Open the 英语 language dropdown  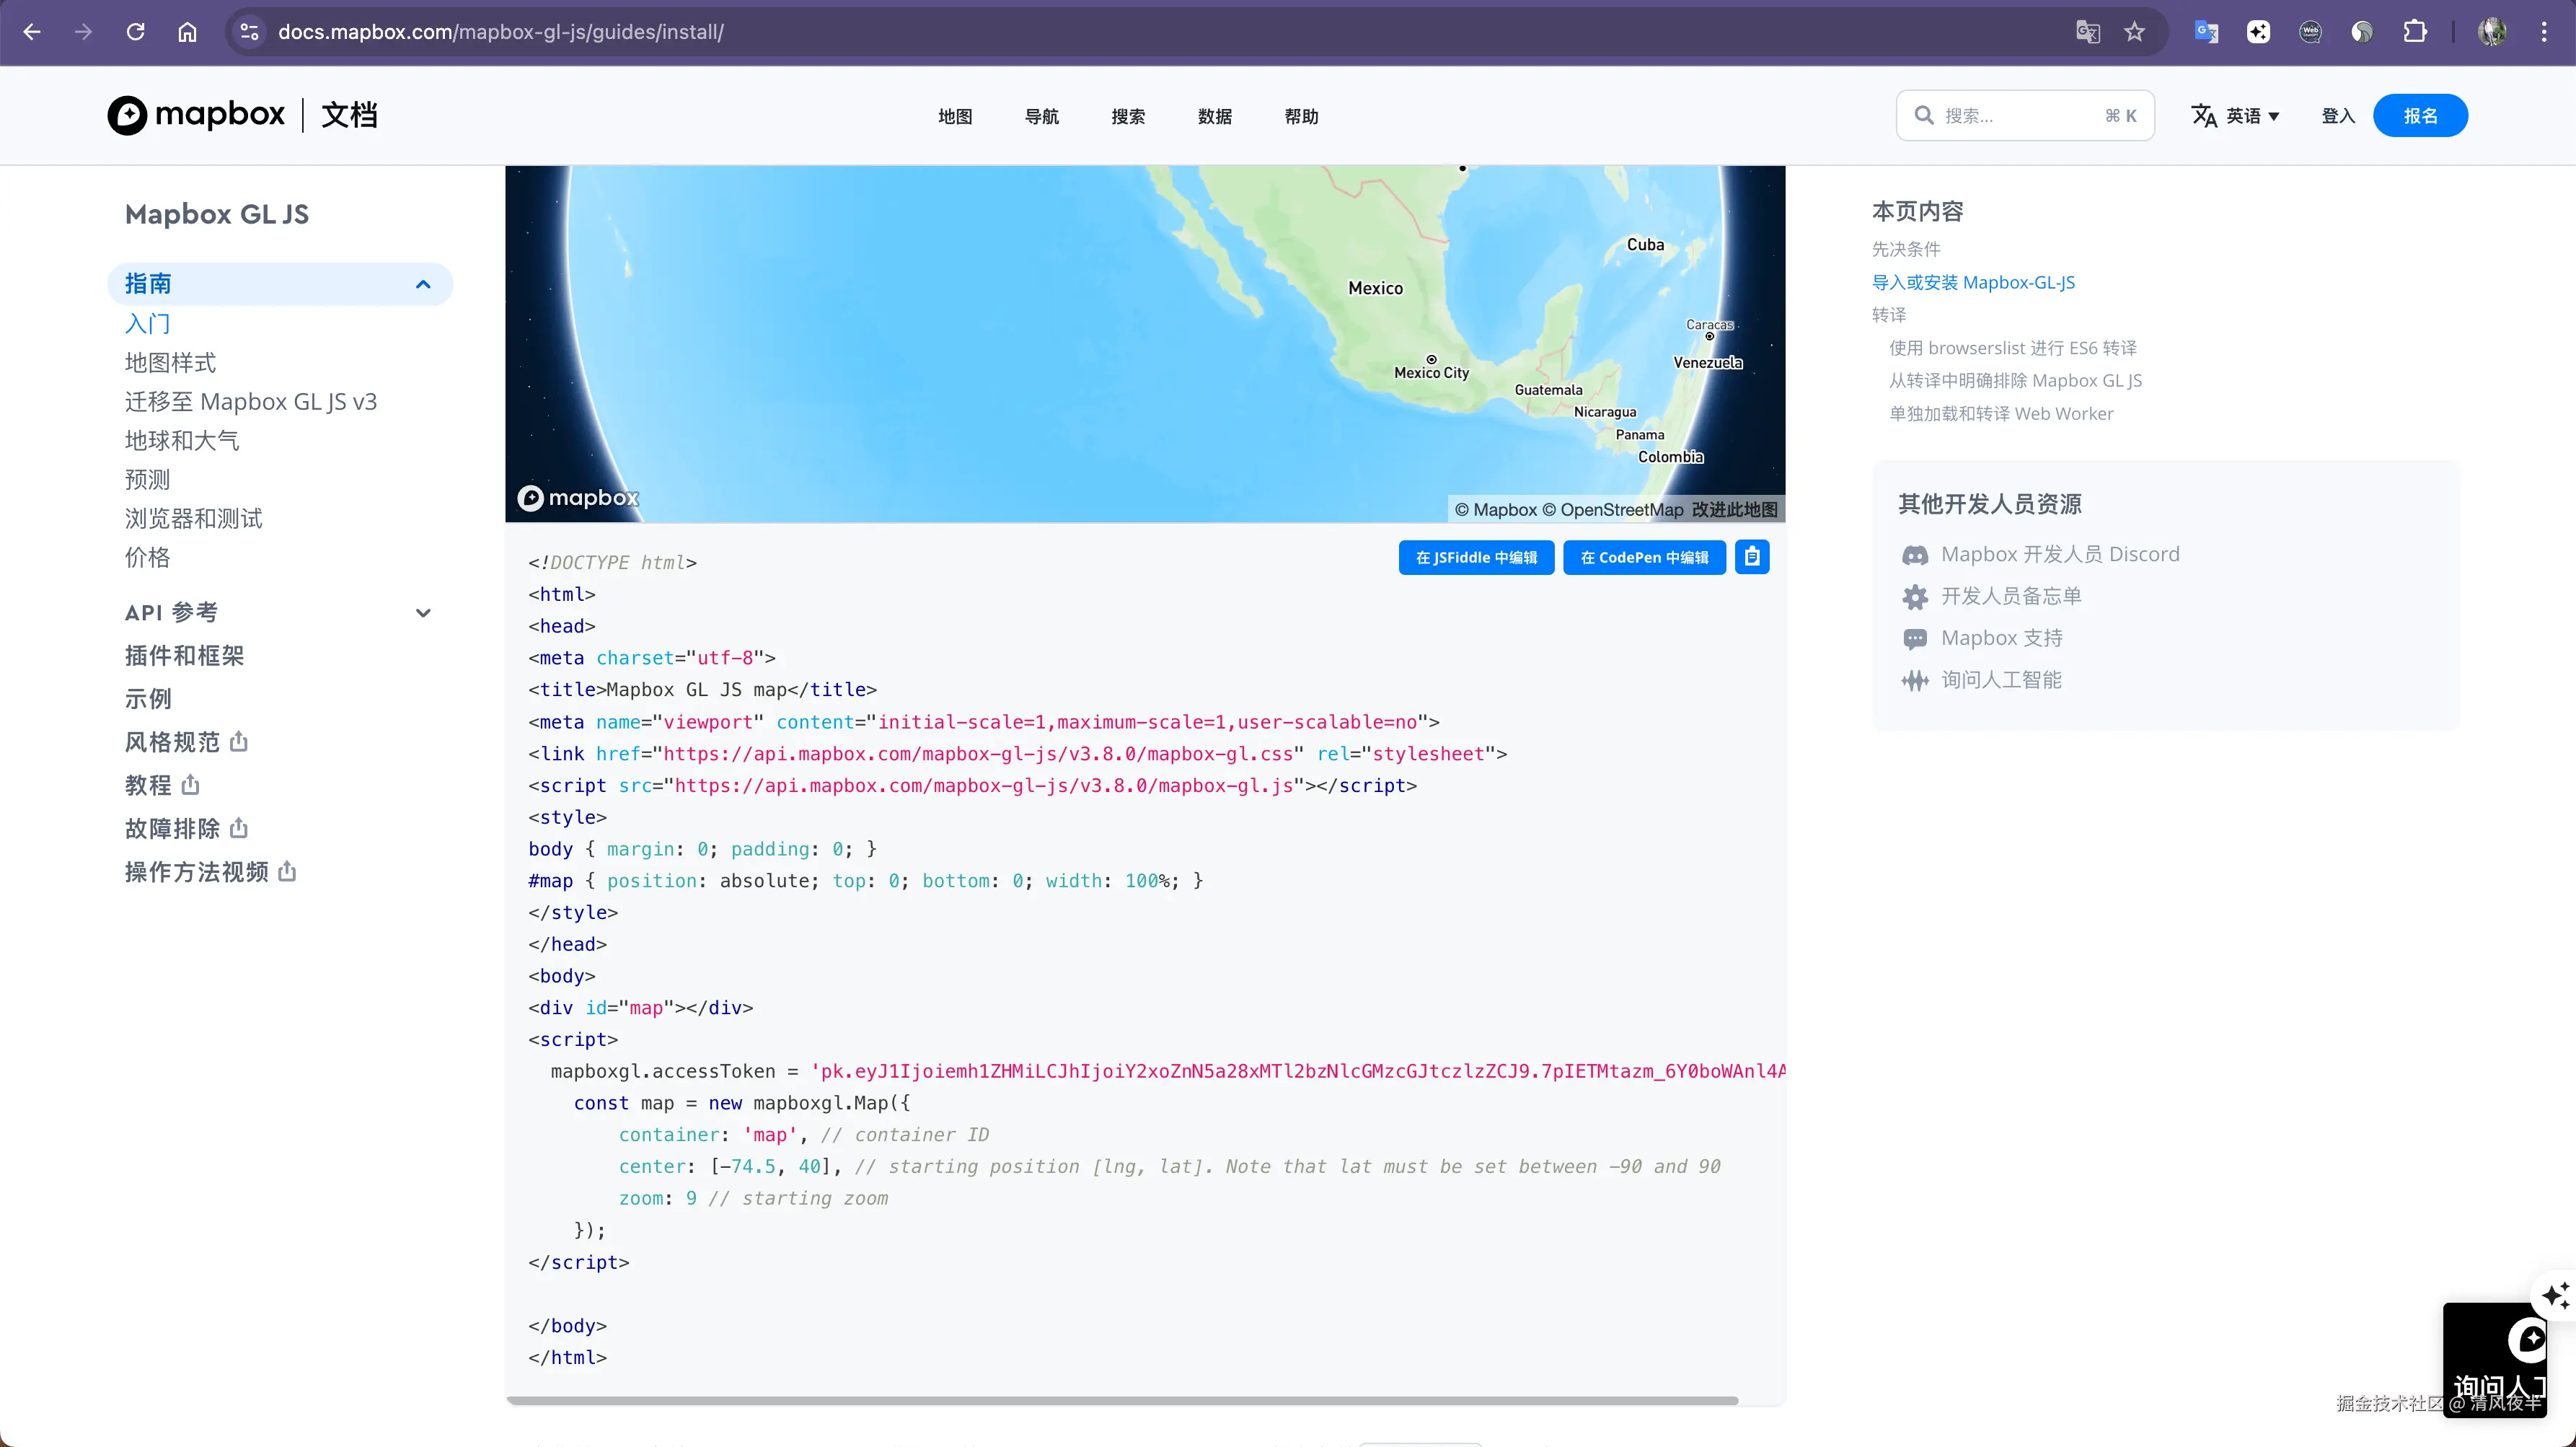pos(2237,116)
